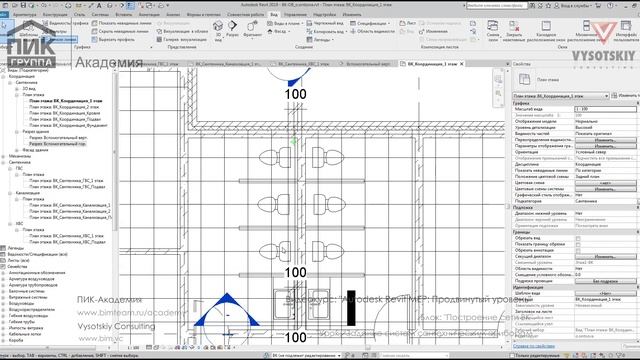The image size is (640, 360).
Task: Click the Save icon in quick access toolbar
Action: coord(23,5)
